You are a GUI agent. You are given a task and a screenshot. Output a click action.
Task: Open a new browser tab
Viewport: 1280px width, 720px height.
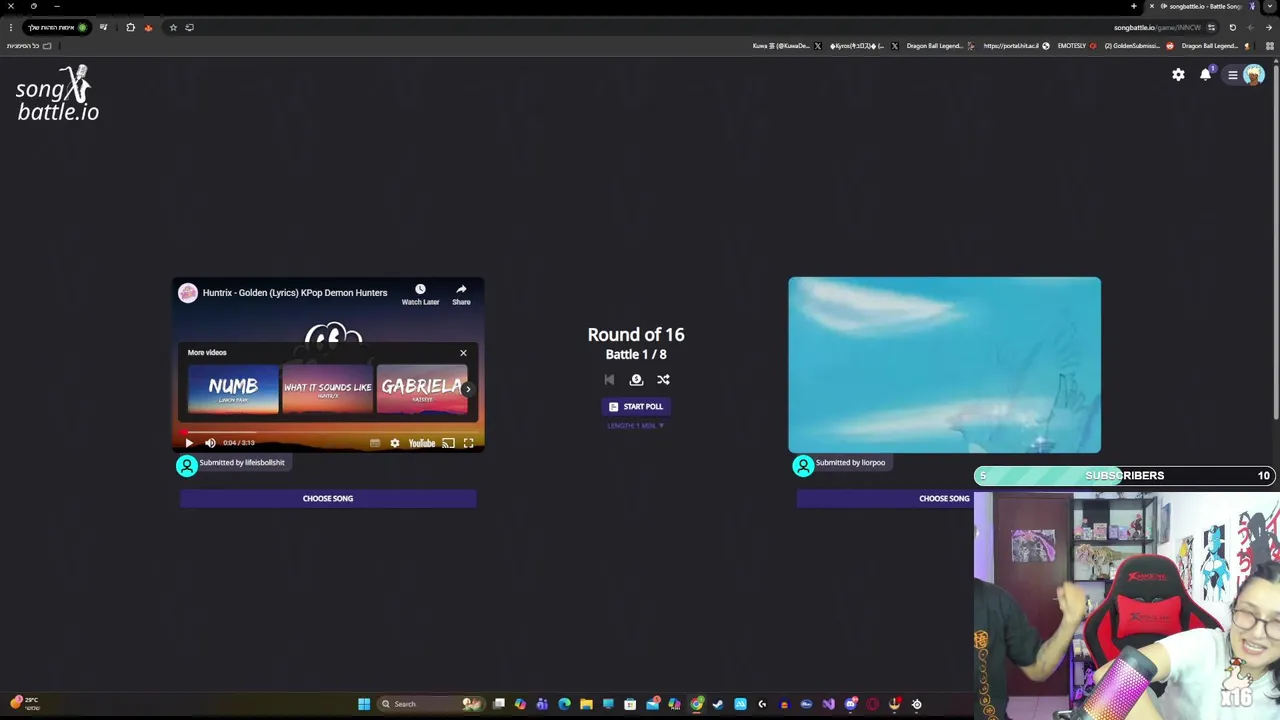pyautogui.click(x=1134, y=7)
